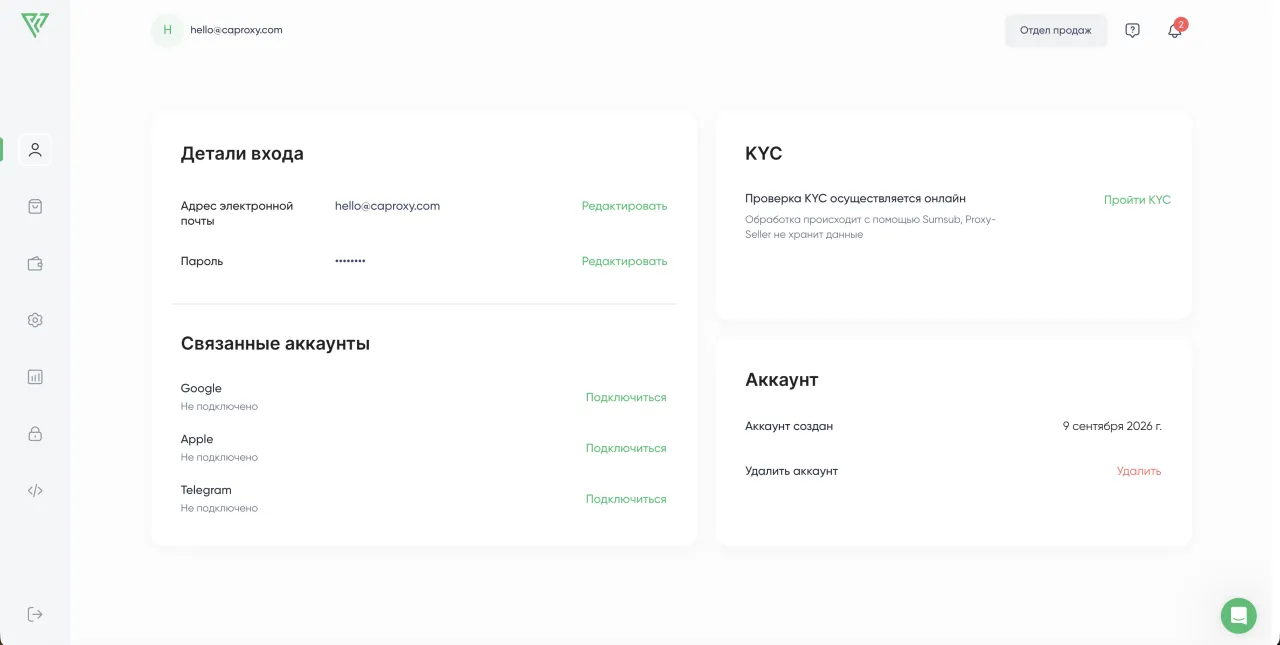Click the Пароль label
Viewport: 1280px width, 645px height.
[202, 261]
